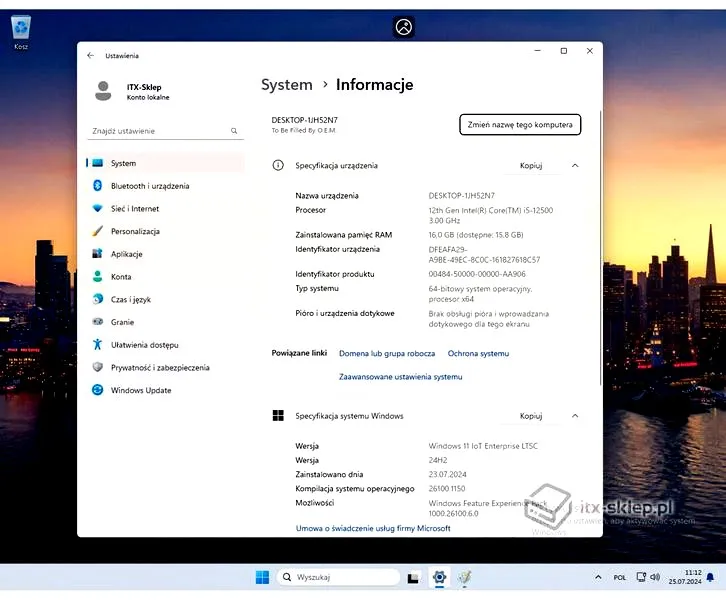Viewport: 726px width, 600px height.
Task: Collapse the Specyfikacja urządzenia section chevron
Action: pos(575,165)
